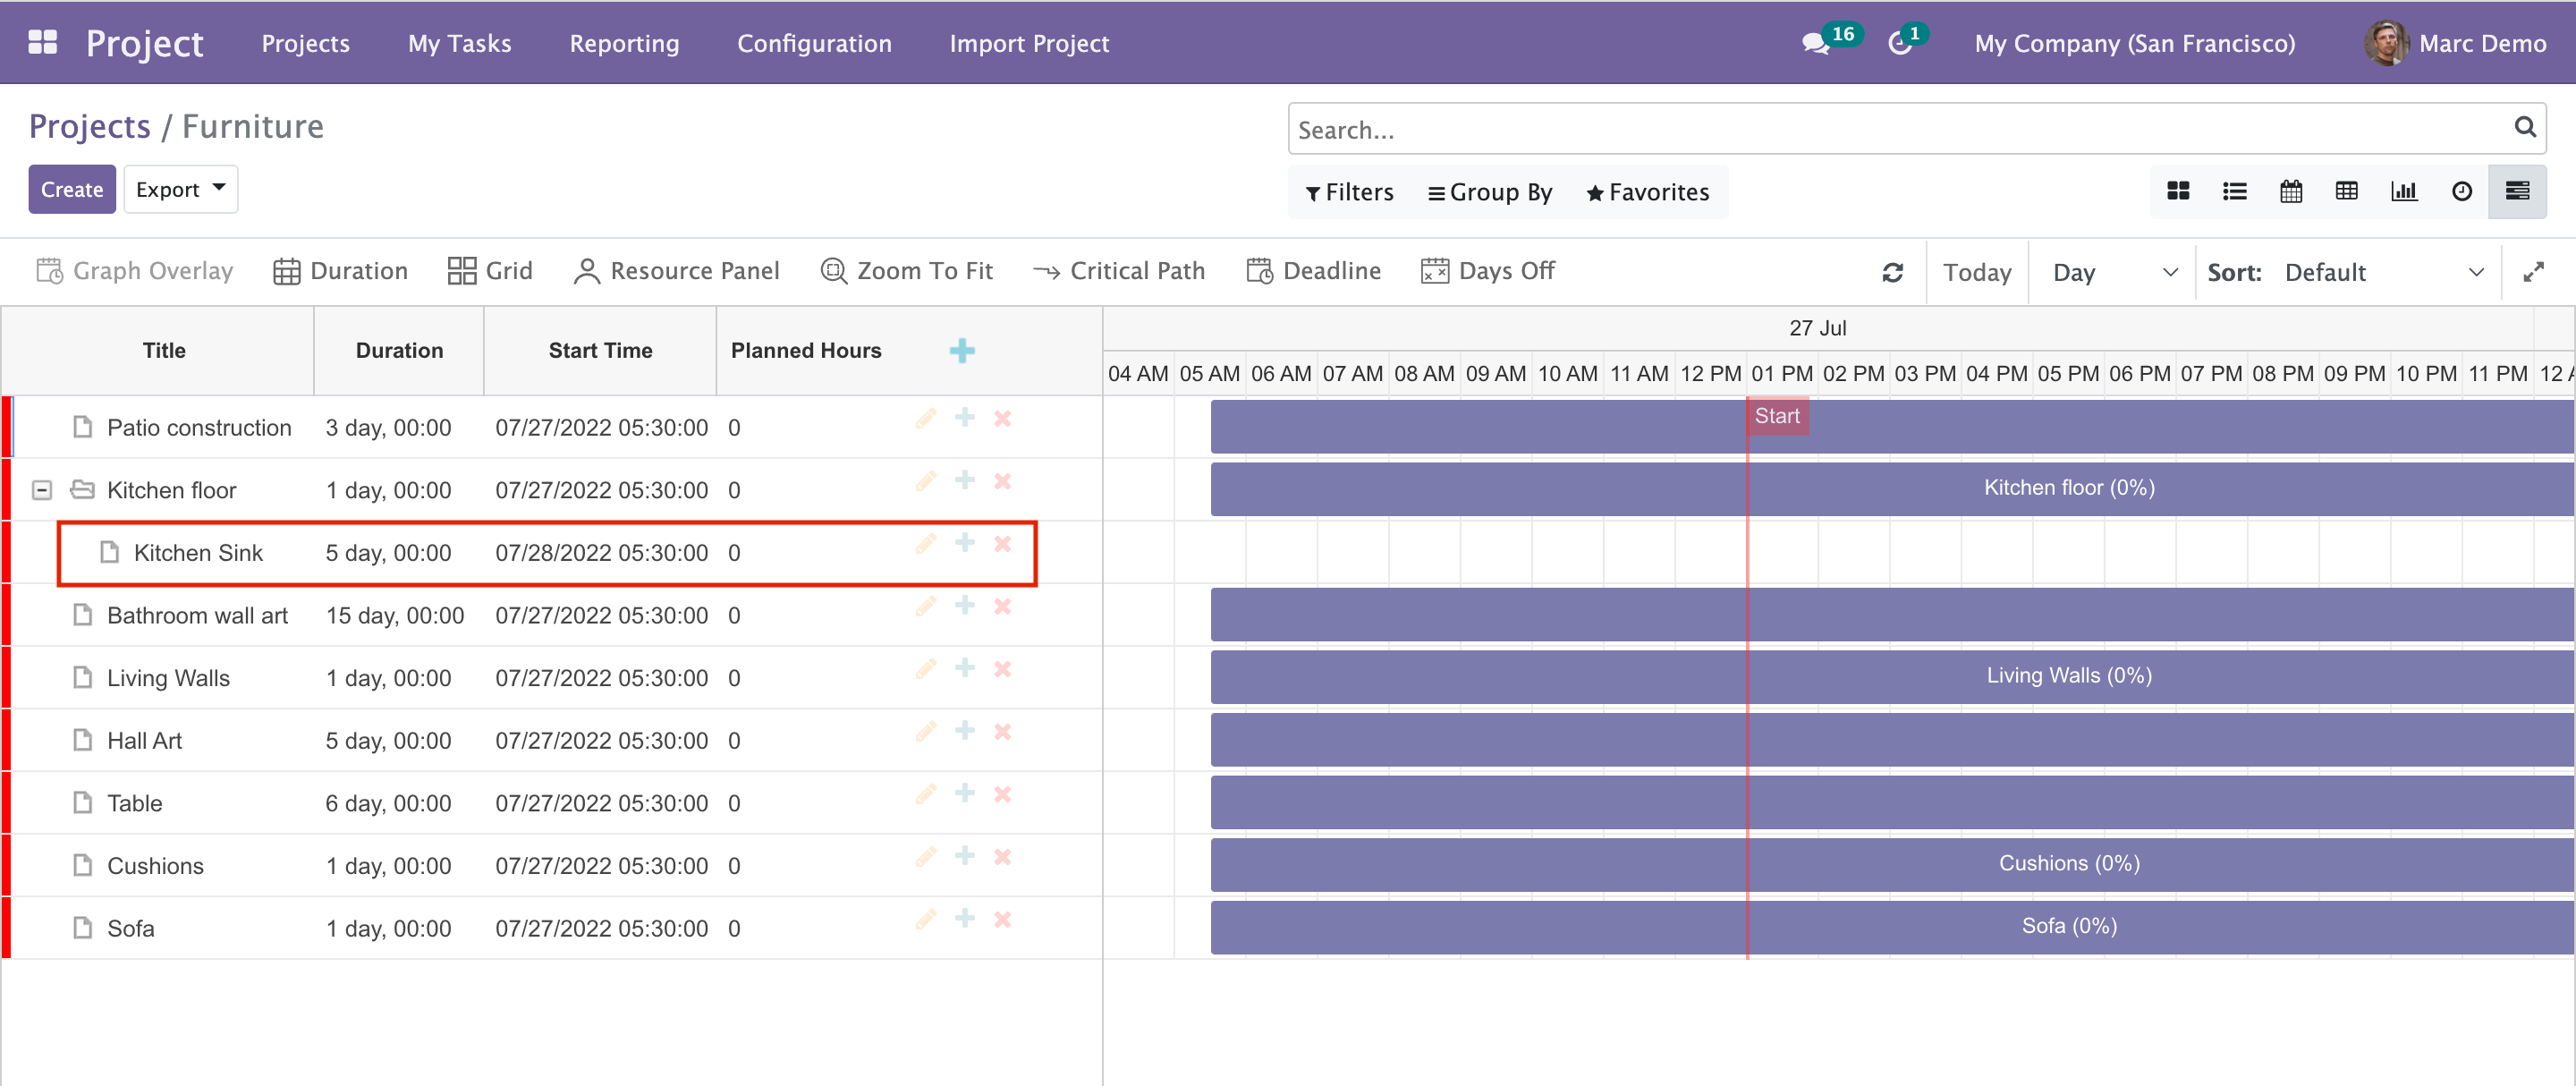
Task: Switch to Kanban view icon
Action: [x=2177, y=191]
